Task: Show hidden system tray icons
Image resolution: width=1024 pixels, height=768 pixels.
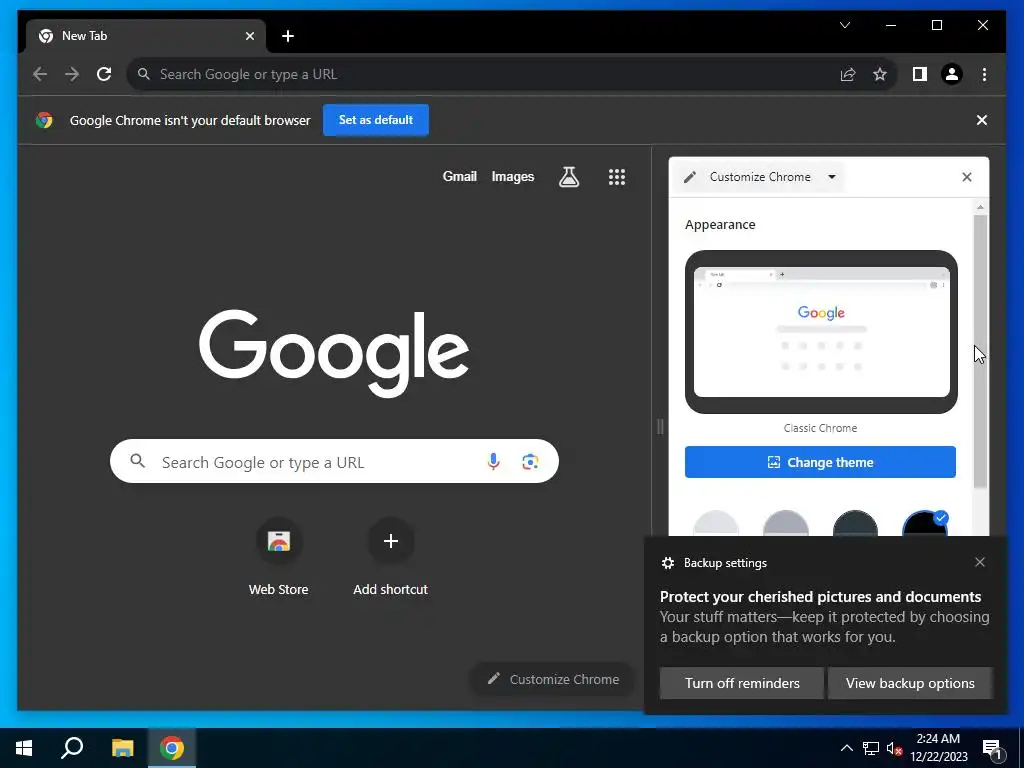Action: coord(846,748)
